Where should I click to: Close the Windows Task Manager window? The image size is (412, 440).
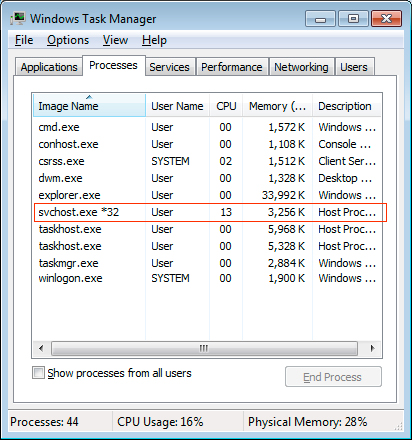(x=386, y=19)
